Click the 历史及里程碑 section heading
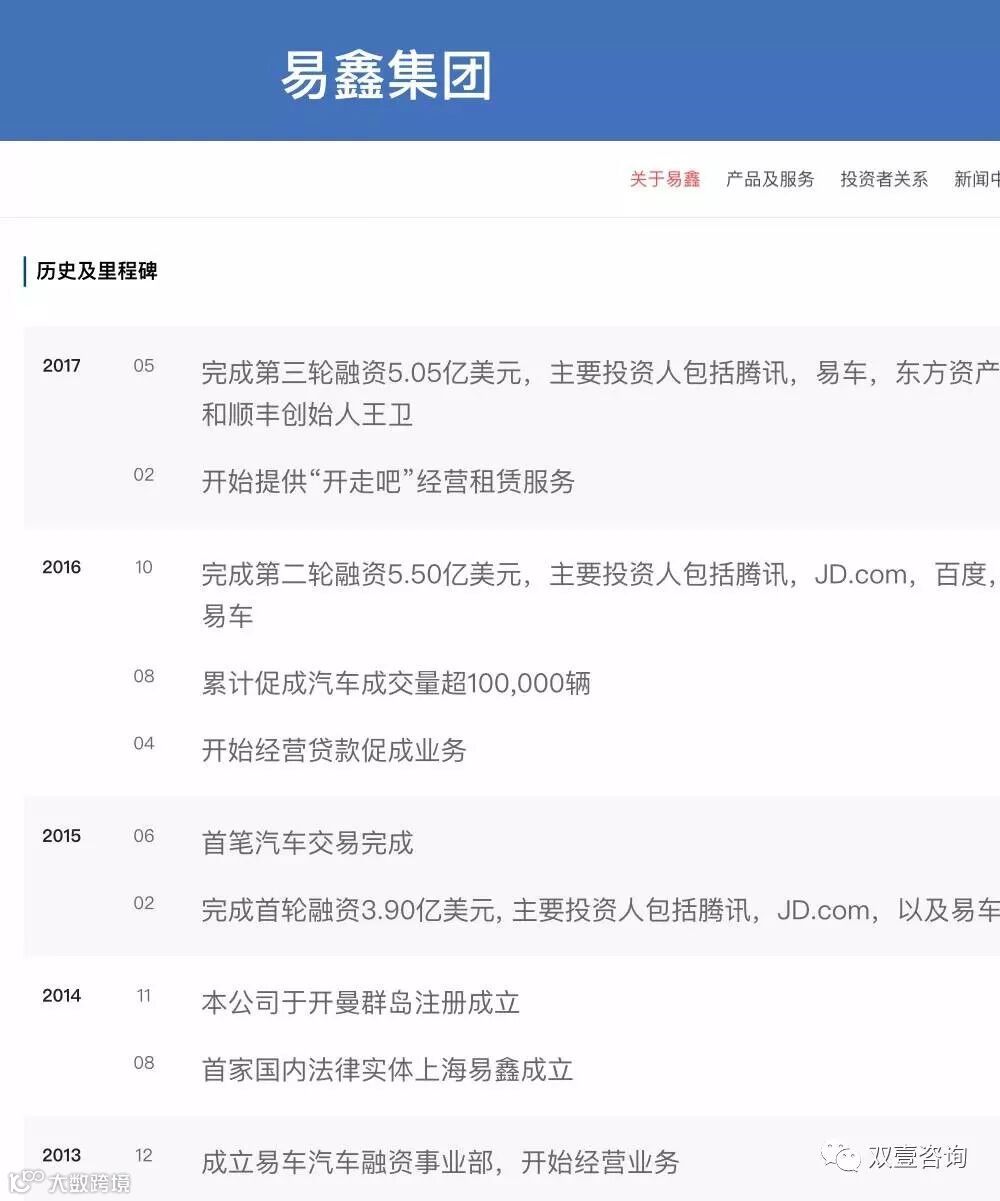 (97, 271)
